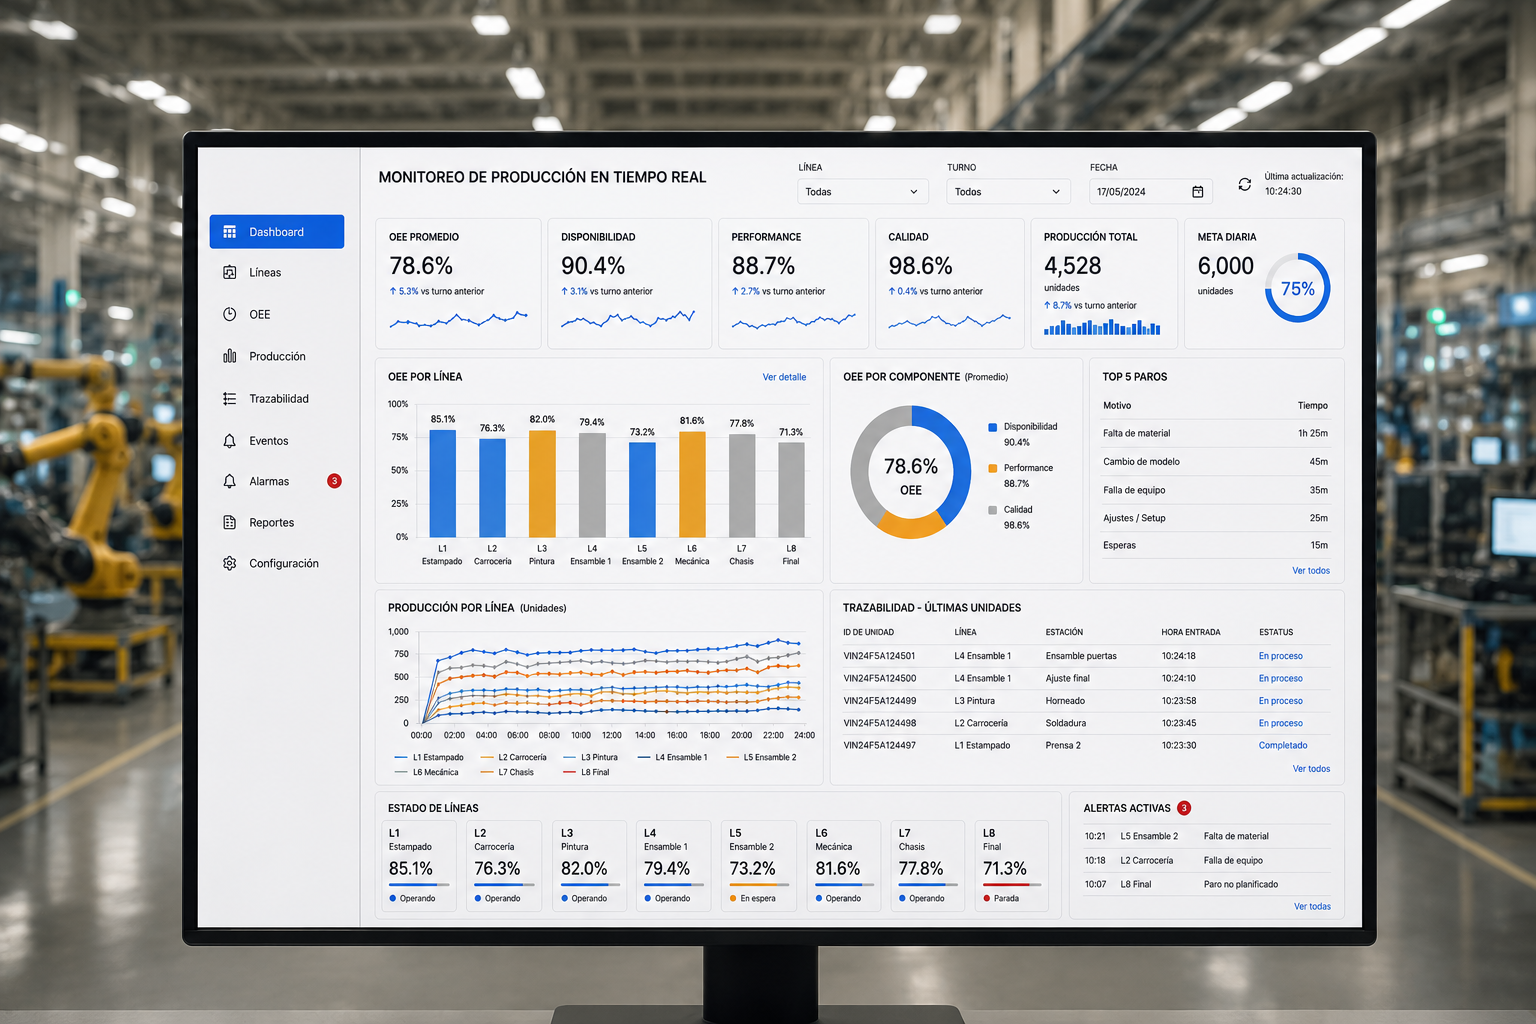This screenshot has width=1536, height=1024.
Task: Click the 10:24:30 last update time
Action: click(1283, 192)
